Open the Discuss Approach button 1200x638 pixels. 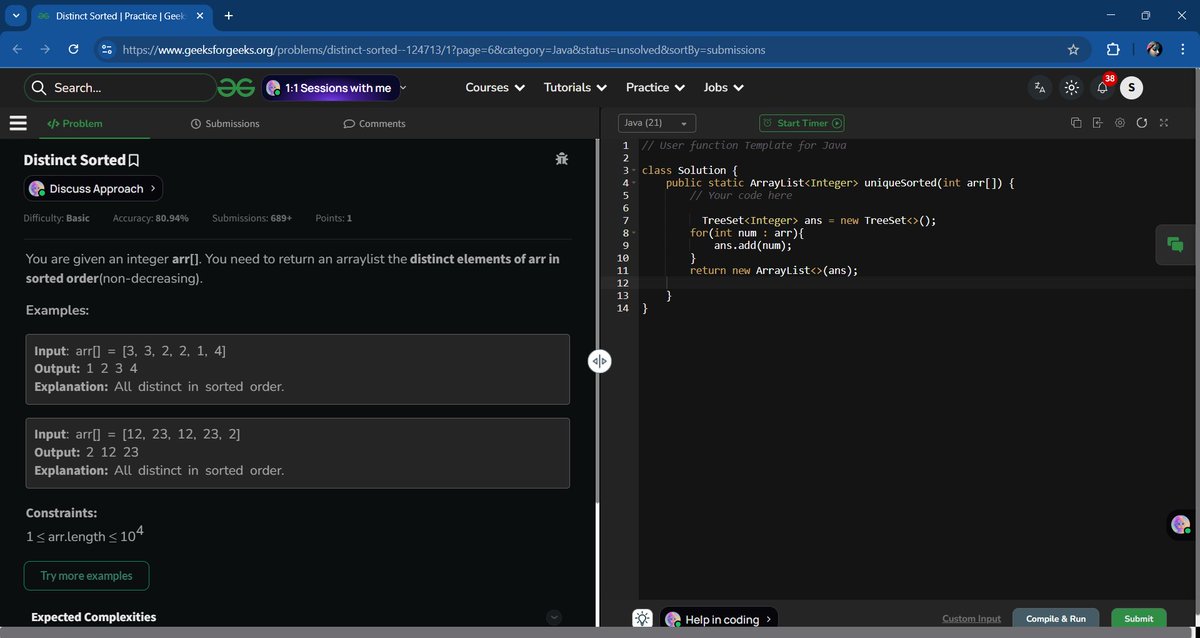(93, 188)
